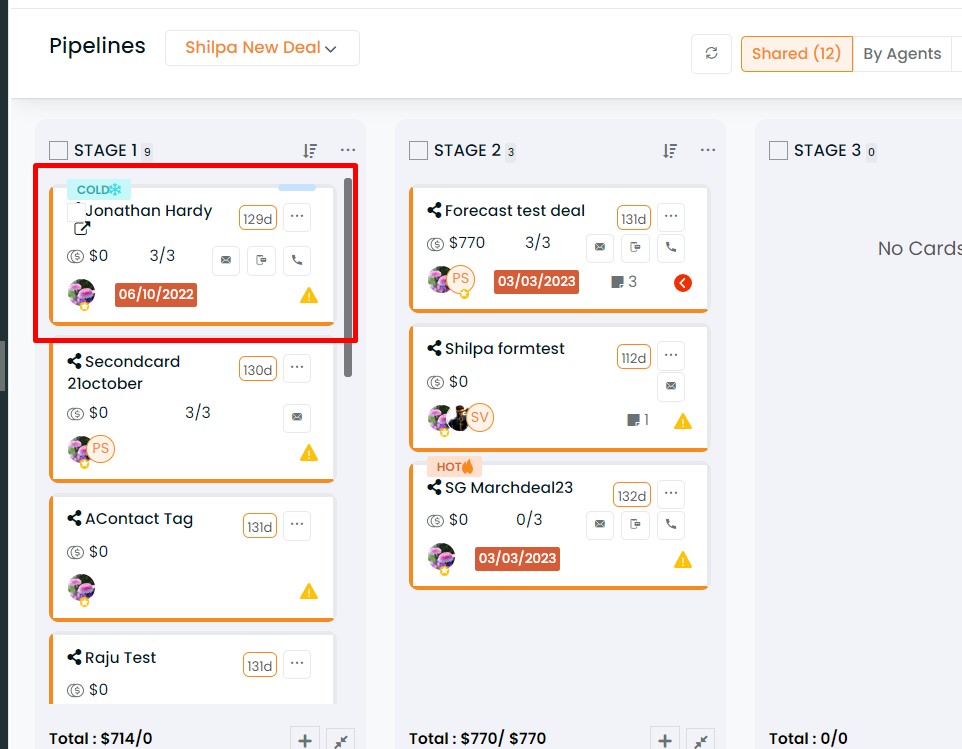Collapse the STAGE 2 column
The height and width of the screenshot is (749, 962).
click(x=701, y=740)
